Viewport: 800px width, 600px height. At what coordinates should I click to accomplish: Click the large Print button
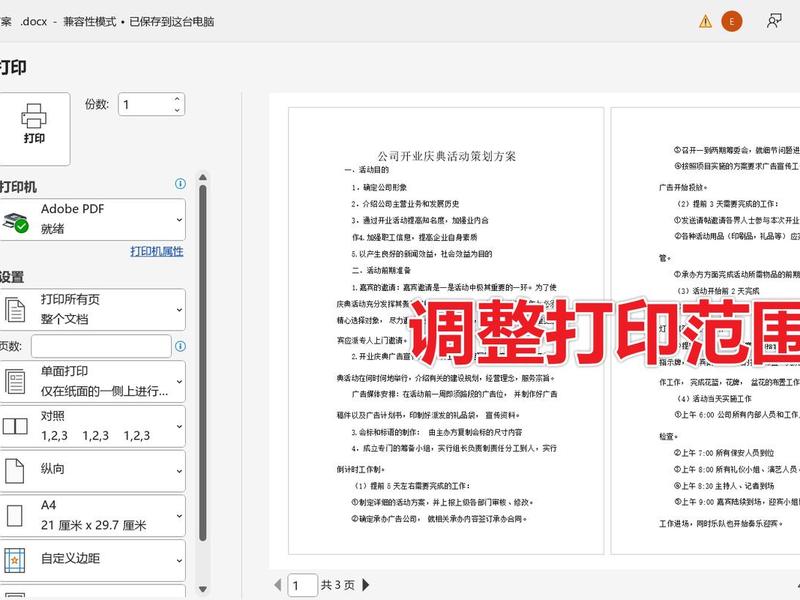pyautogui.click(x=34, y=129)
